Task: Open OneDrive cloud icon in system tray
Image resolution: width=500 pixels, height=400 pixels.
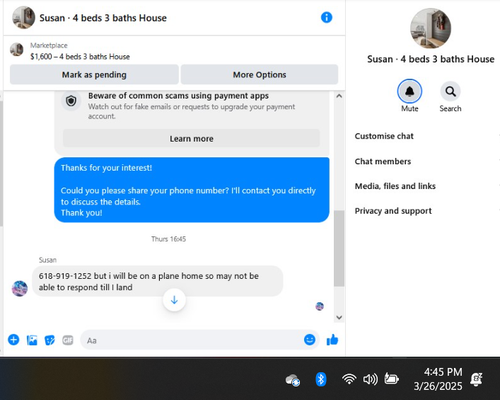Action: point(293,380)
